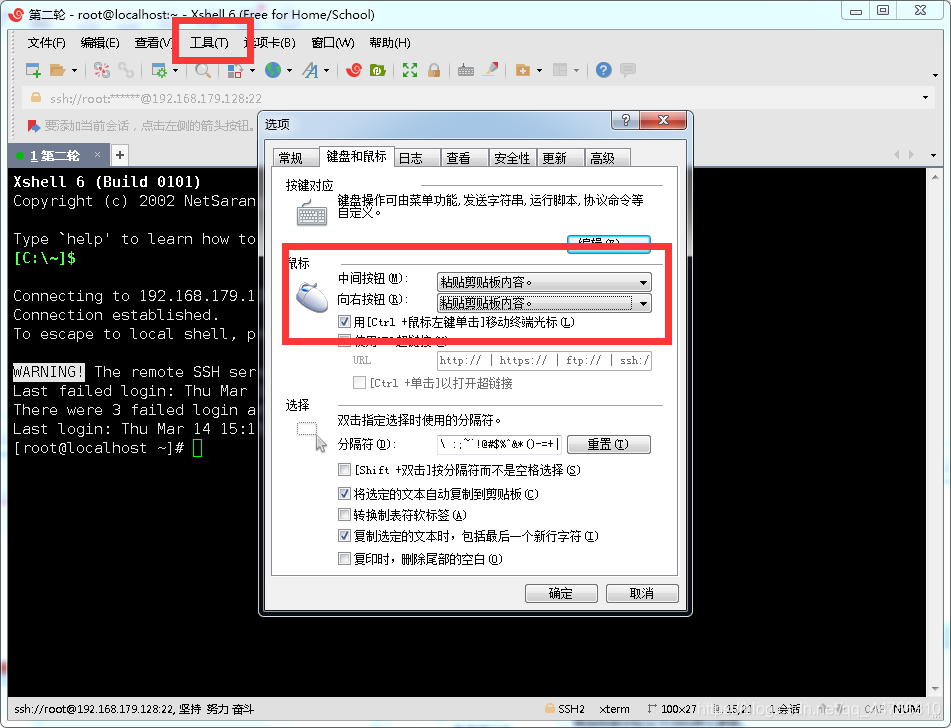This screenshot has width=951, height=728.
Task: Open the 向右按钮 dropdown
Action: pos(544,303)
